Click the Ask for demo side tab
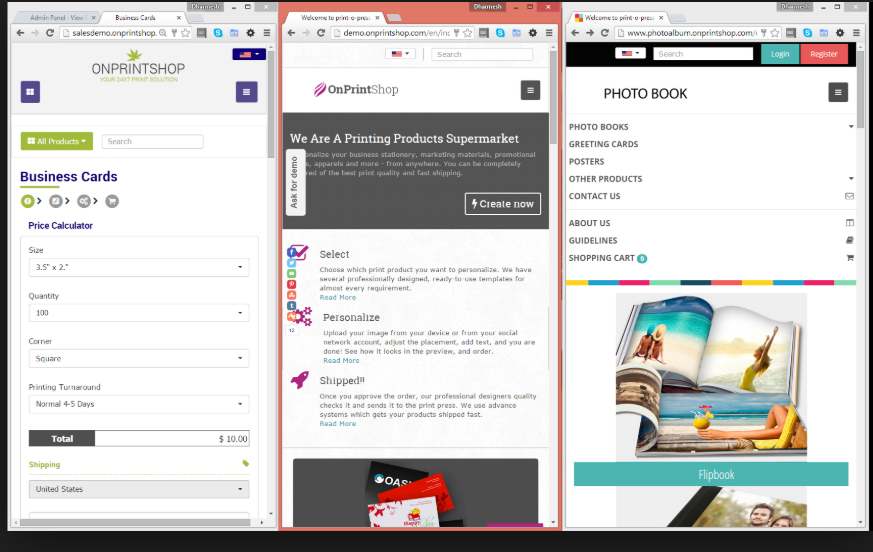This screenshot has height=552, width=873. 295,183
